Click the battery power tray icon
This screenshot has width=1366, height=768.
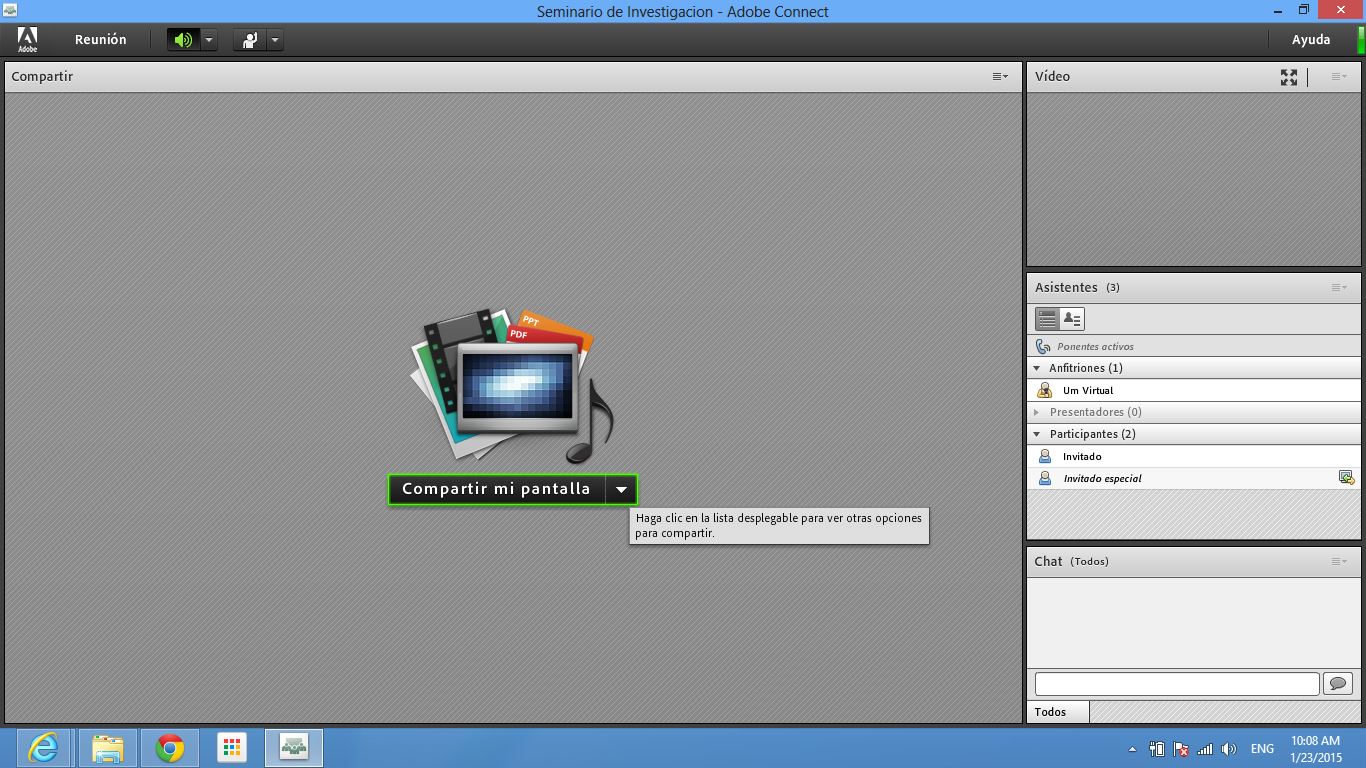pyautogui.click(x=1157, y=749)
